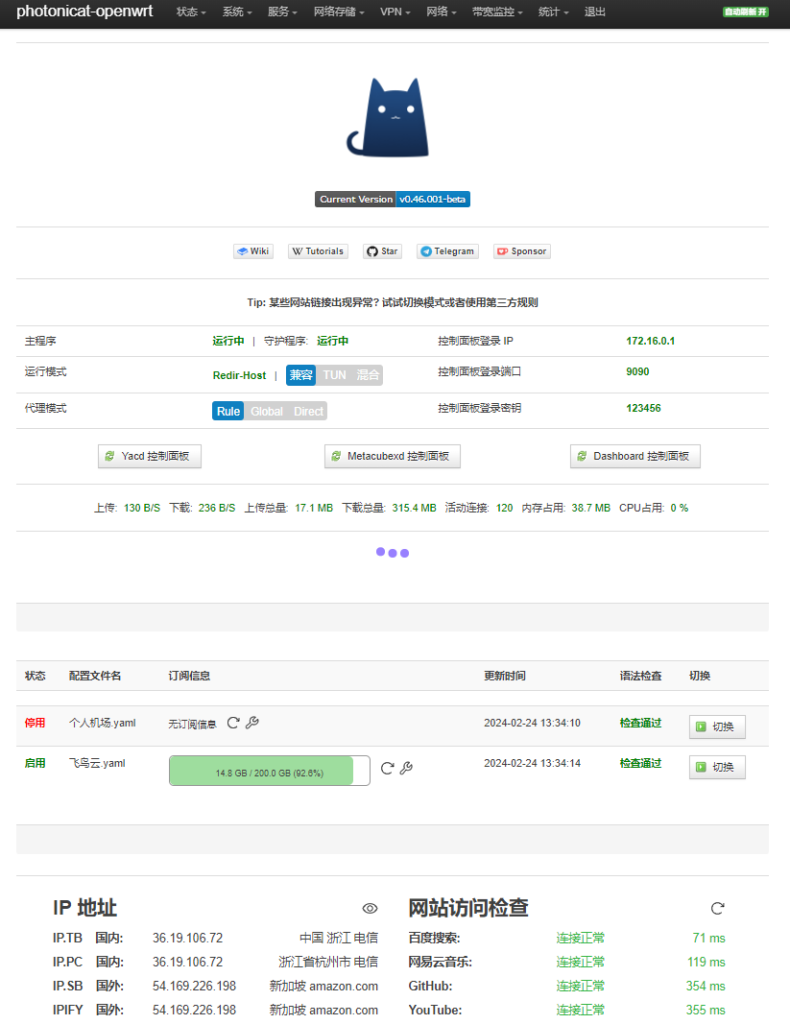Image resolution: width=790 pixels, height=1024 pixels.
Task: Click the wrench icon for 飞鸟云.yaml
Action: coord(407,768)
